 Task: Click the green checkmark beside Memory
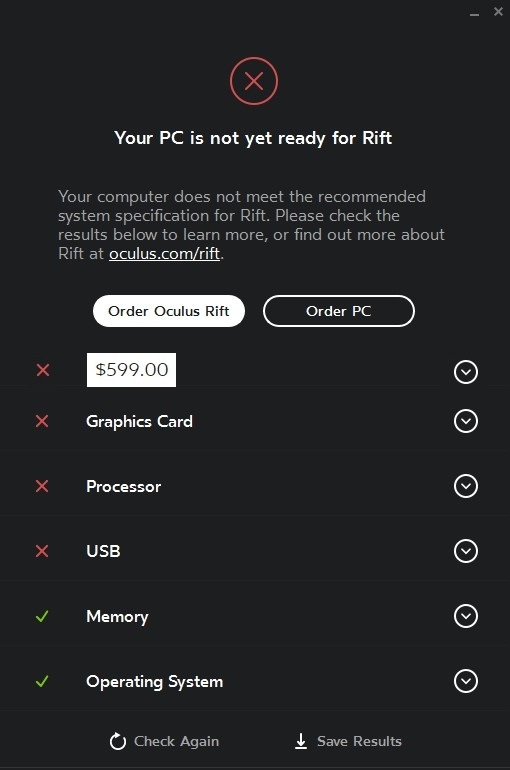click(42, 616)
